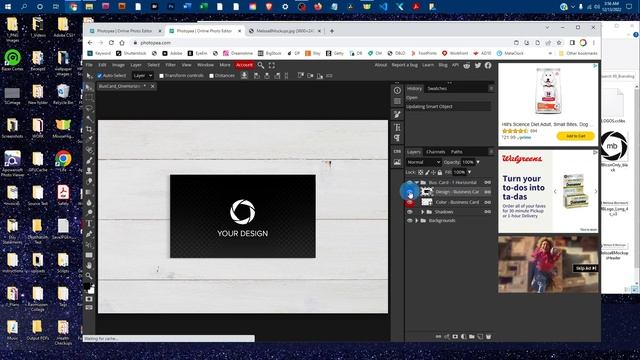The image size is (640, 360).
Task: Open the Filter menu
Action: pyautogui.click(x=171, y=65)
